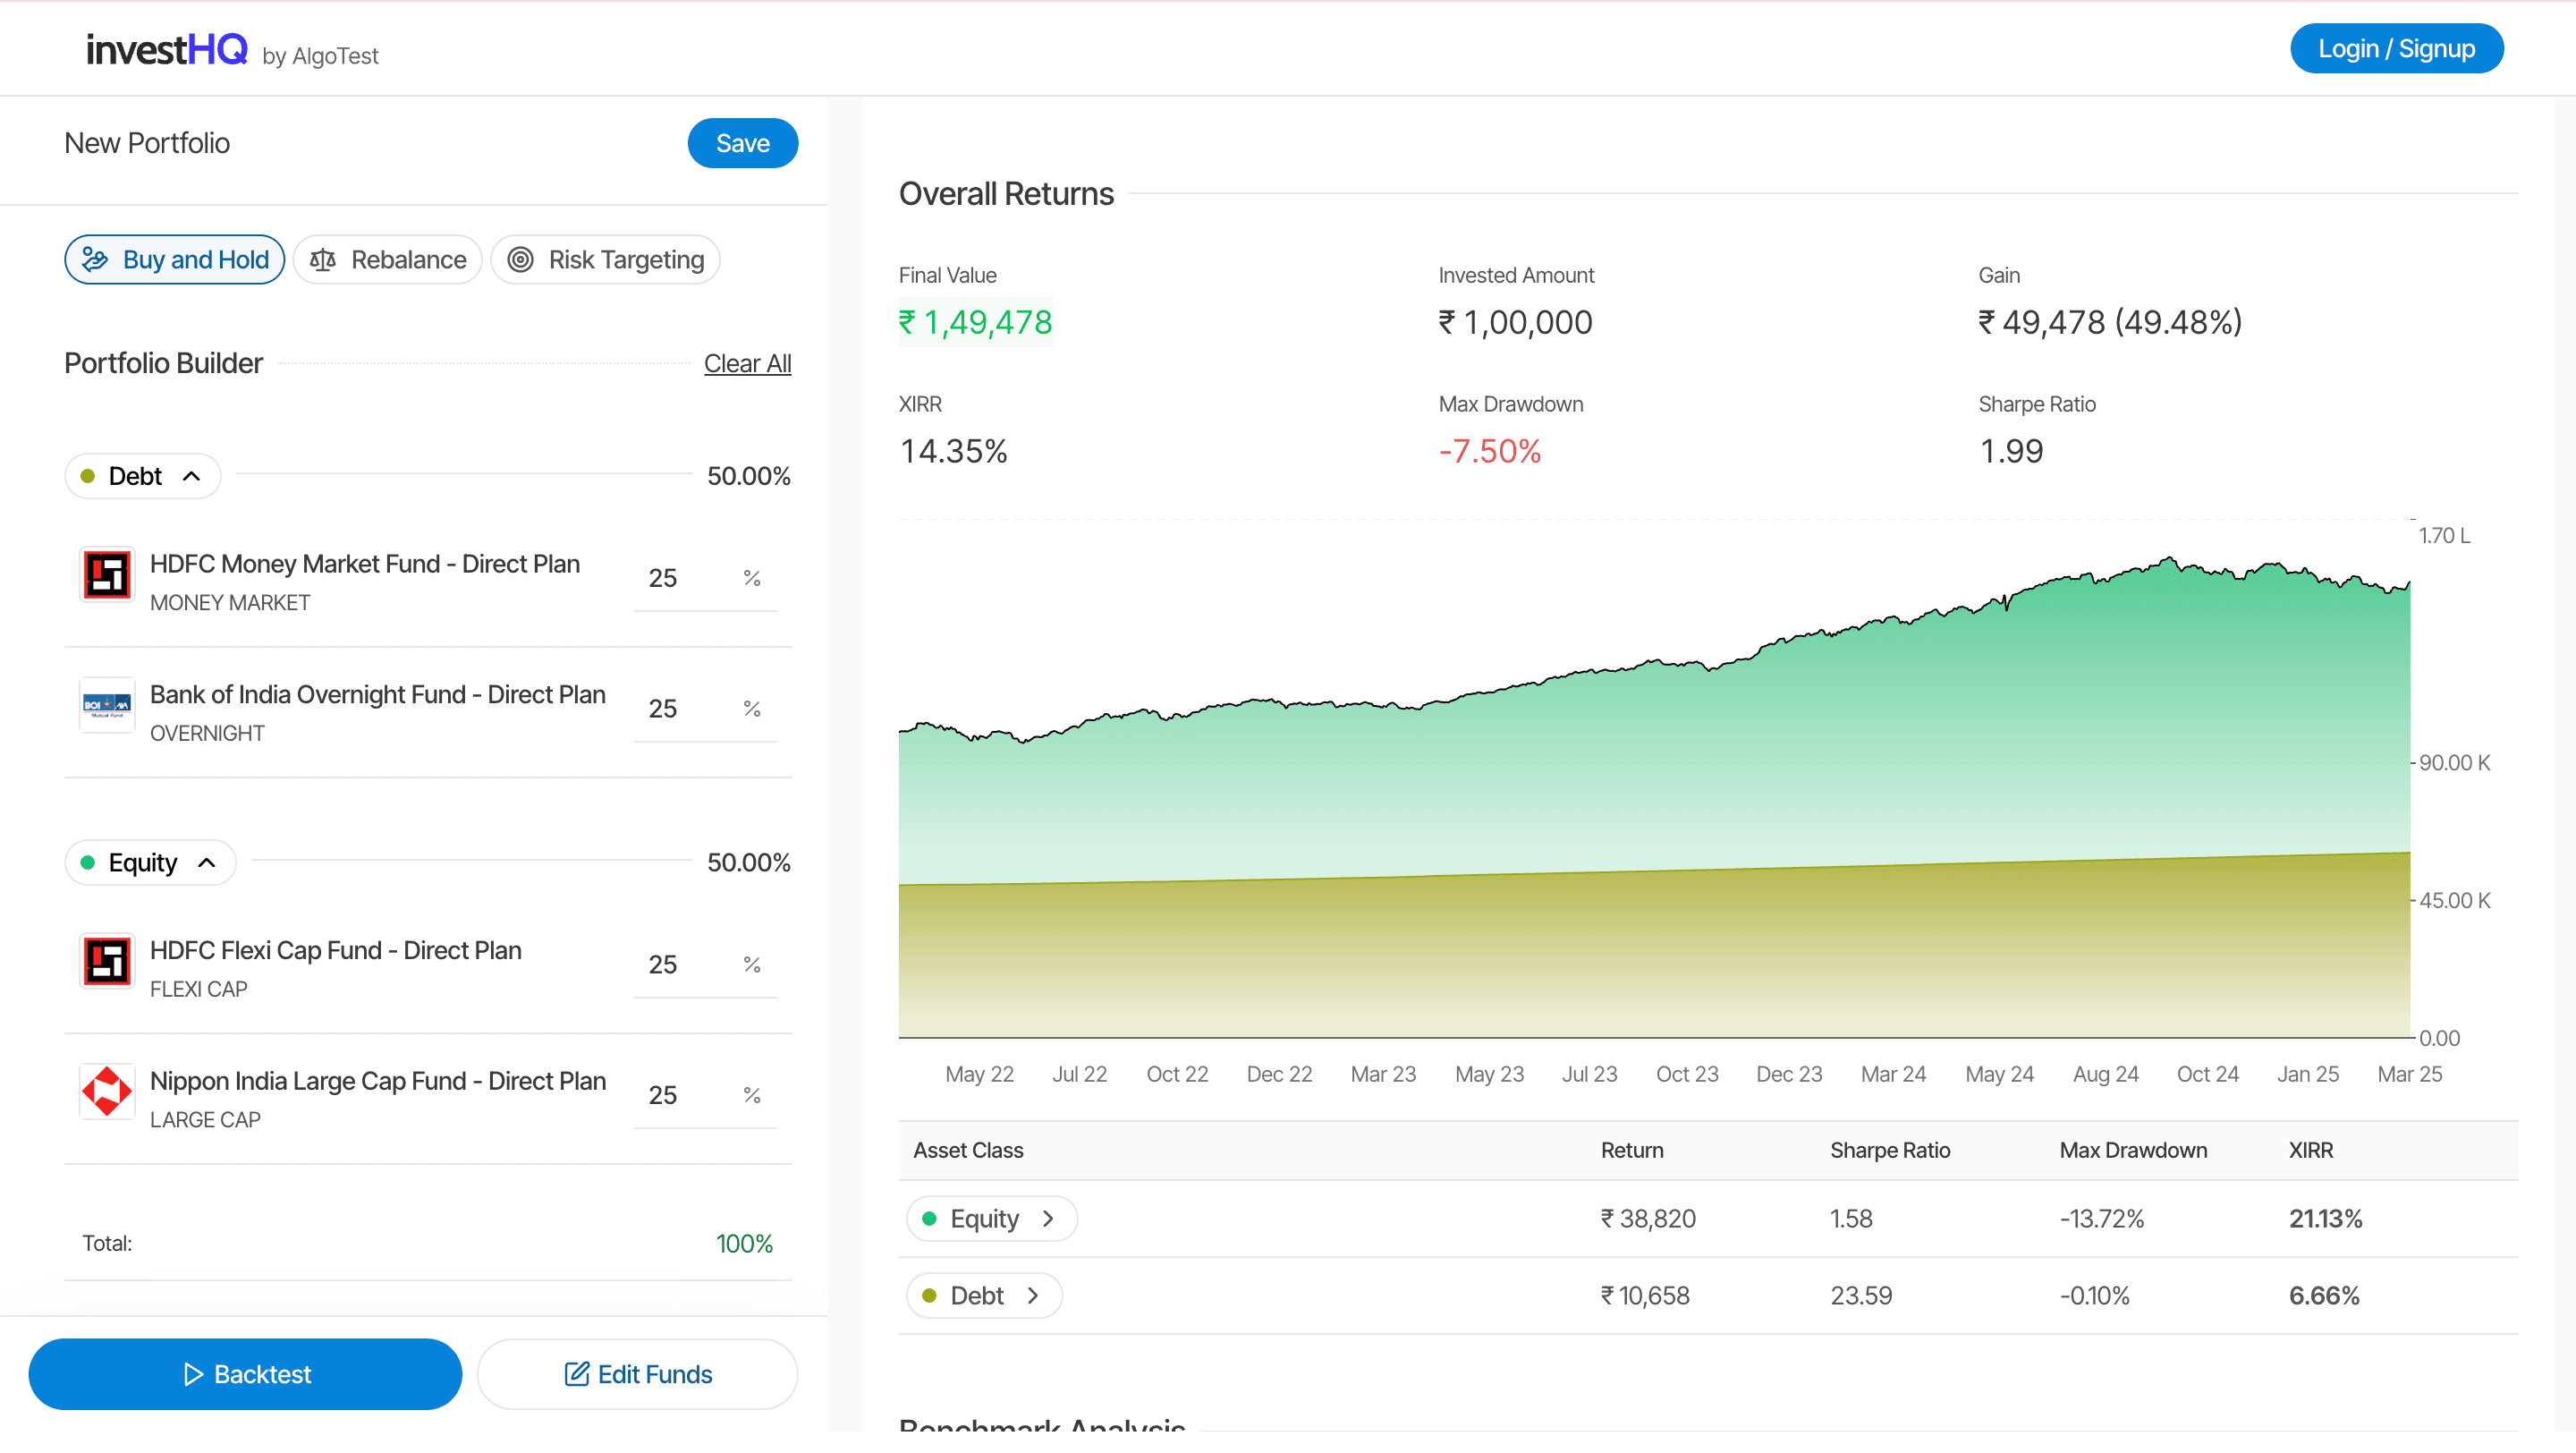Switch to the Risk Targeting strategy
The height and width of the screenshot is (1453, 2576).
click(x=605, y=260)
